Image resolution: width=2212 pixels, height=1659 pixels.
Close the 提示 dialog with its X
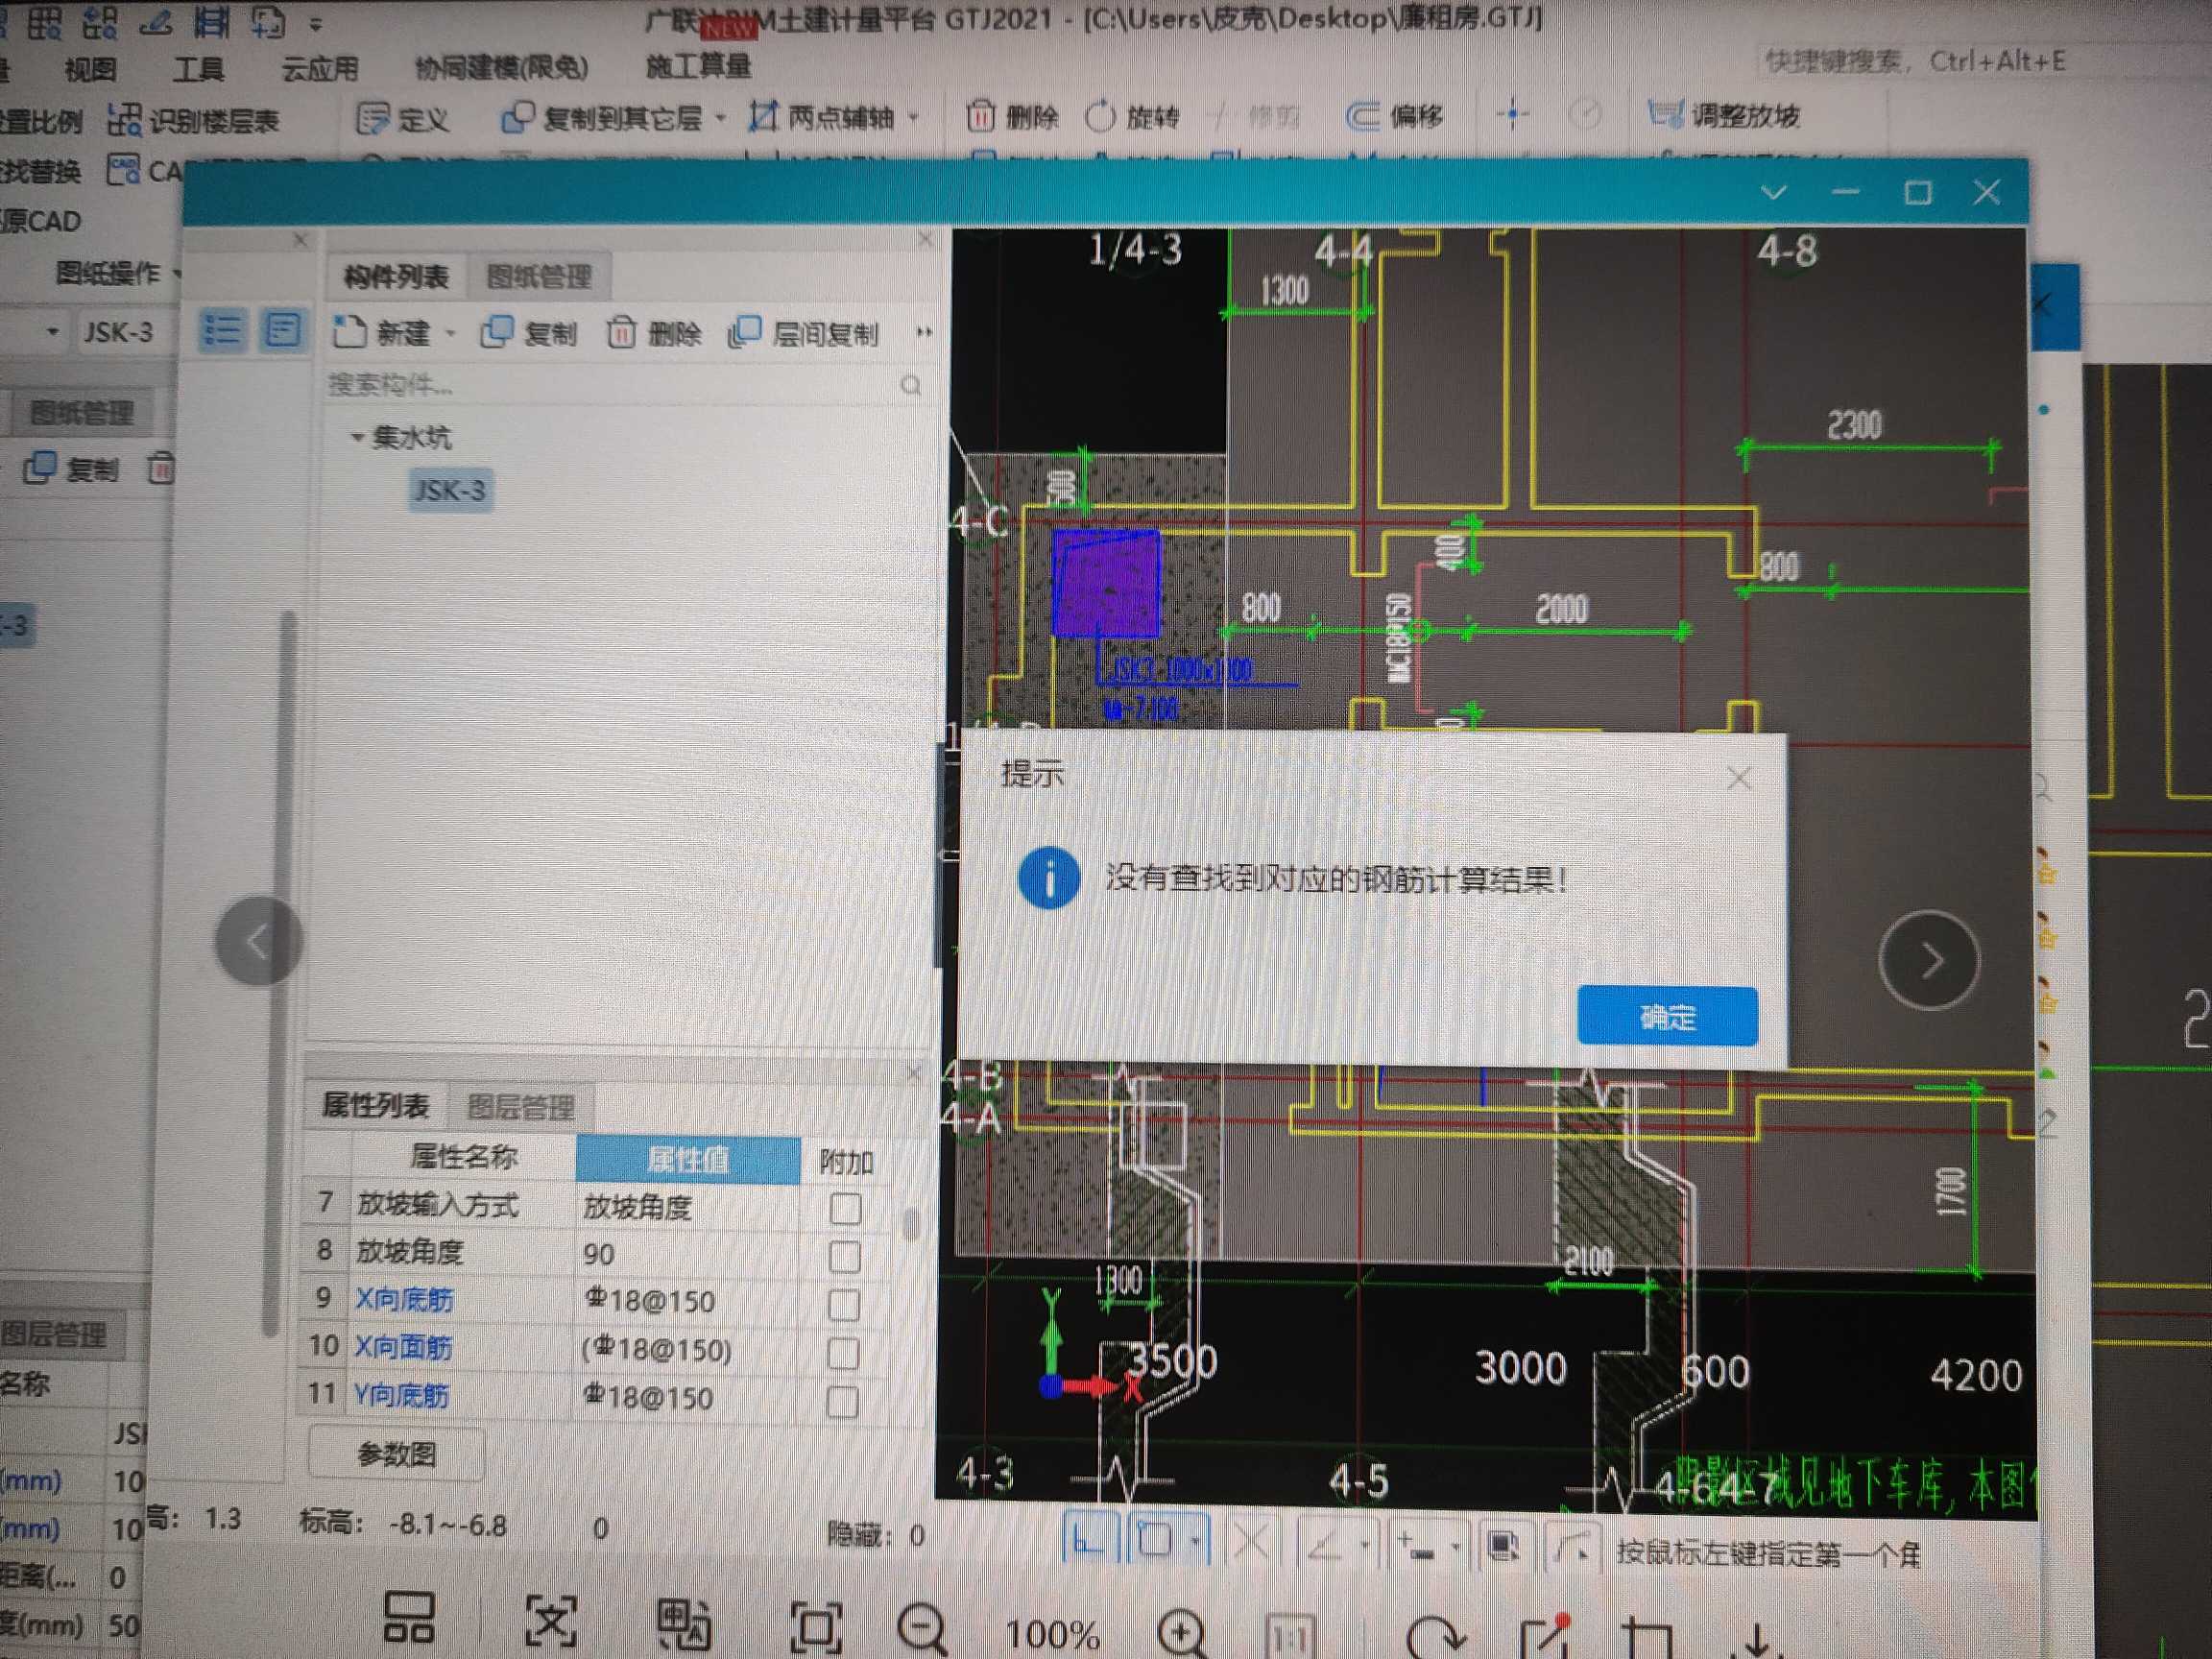click(1739, 778)
